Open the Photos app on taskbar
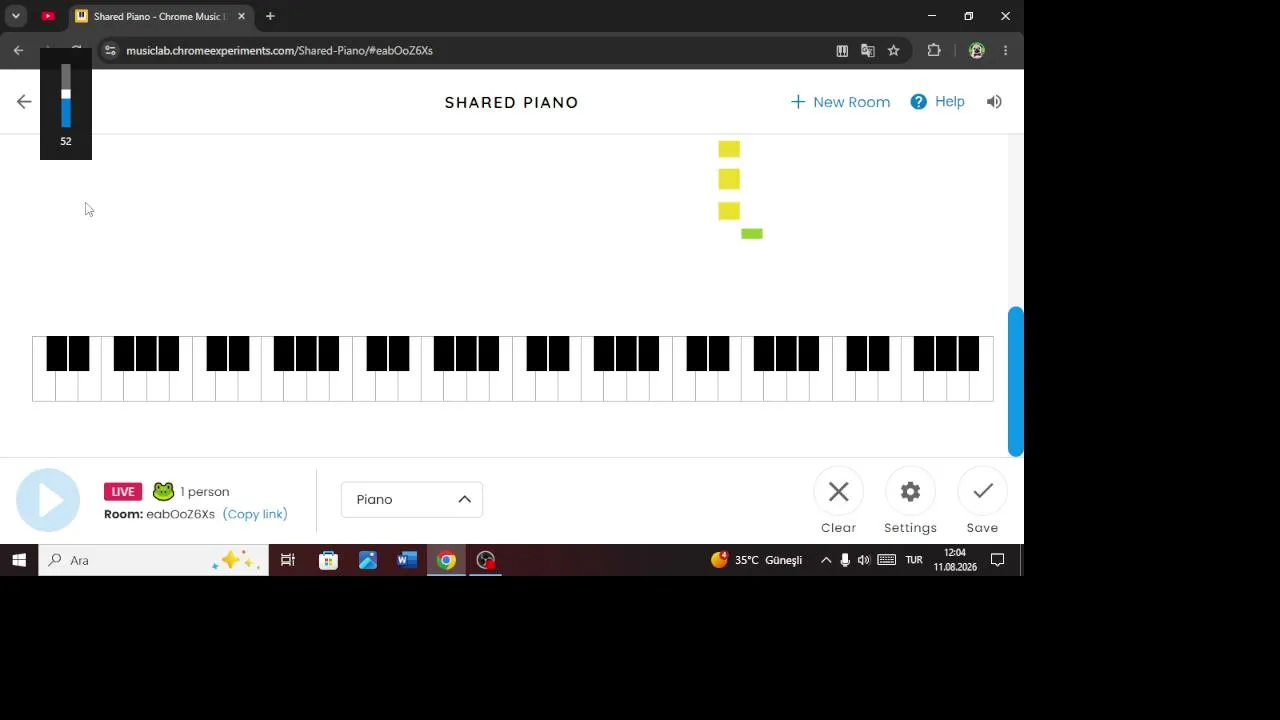The width and height of the screenshot is (1280, 720). (x=368, y=560)
